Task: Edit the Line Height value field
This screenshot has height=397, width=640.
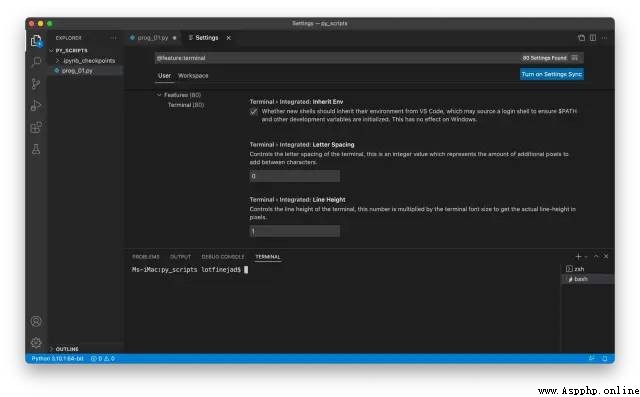Action: [295, 231]
